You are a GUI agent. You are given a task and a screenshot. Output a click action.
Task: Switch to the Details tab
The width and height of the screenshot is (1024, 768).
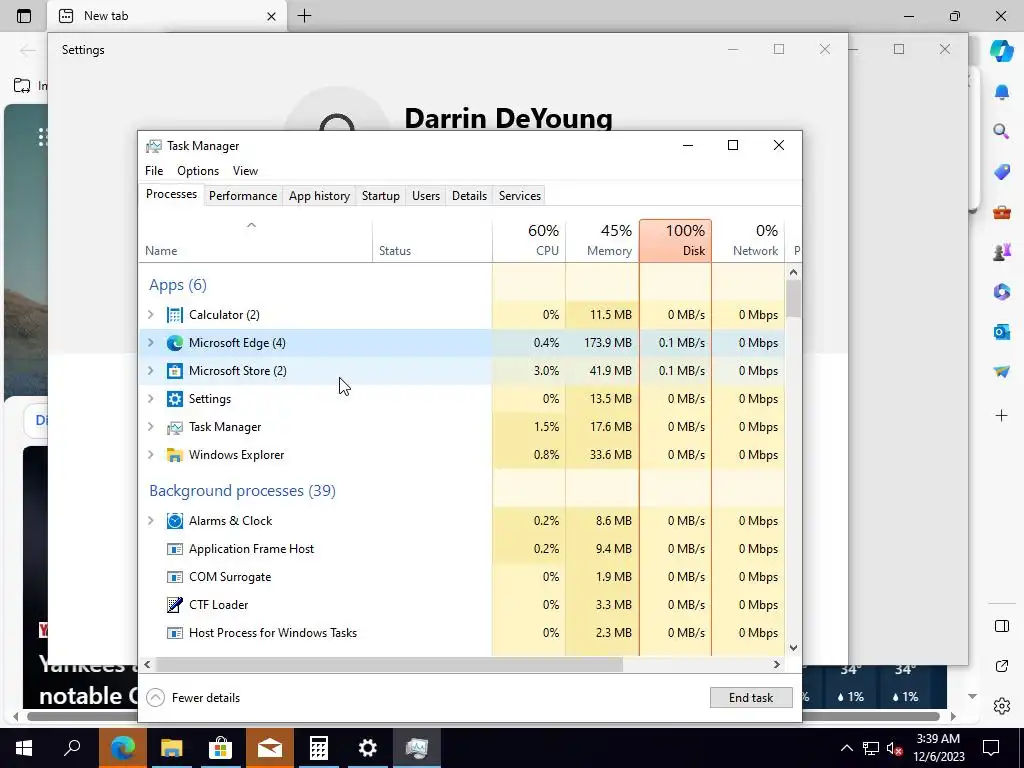pos(470,196)
